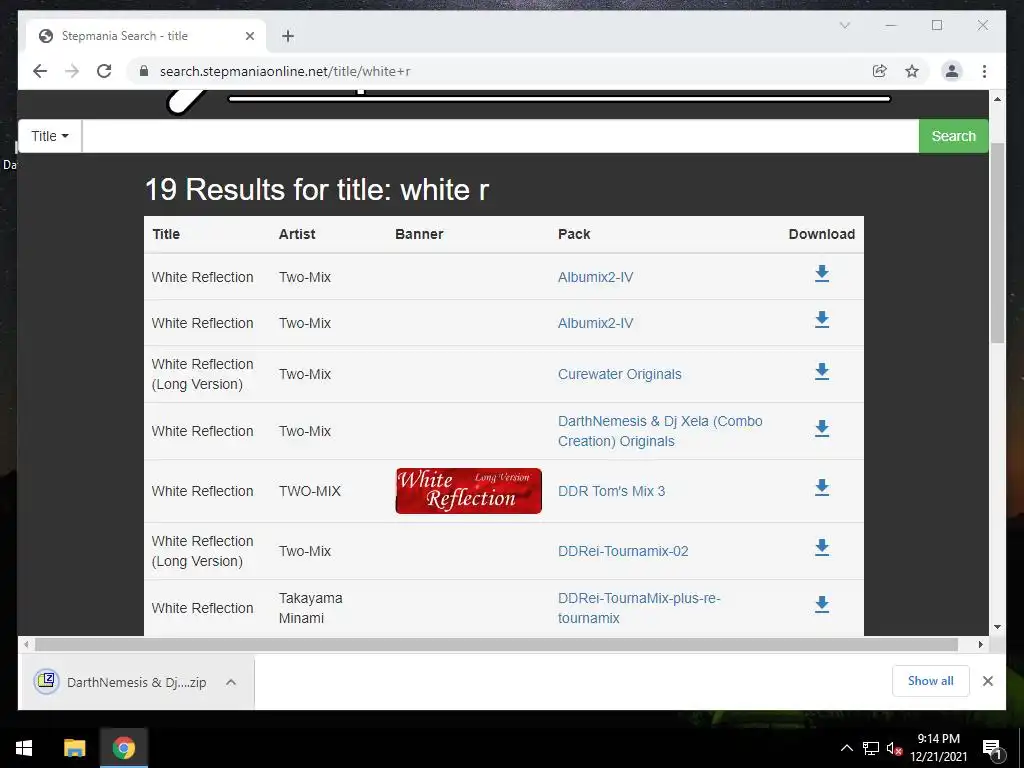This screenshot has height=768, width=1024.
Task: Click the Chrome taskbar icon
Action: point(123,748)
